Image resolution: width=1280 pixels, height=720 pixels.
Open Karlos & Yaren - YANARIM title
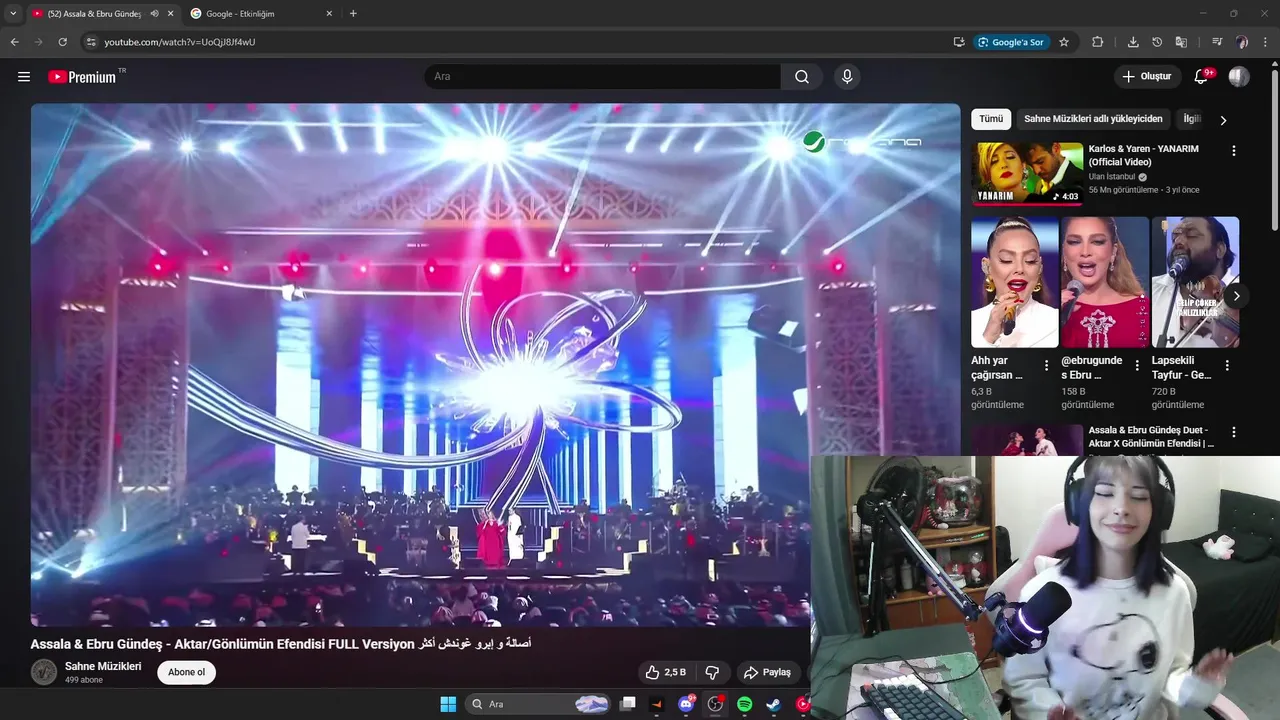pyautogui.click(x=1144, y=155)
